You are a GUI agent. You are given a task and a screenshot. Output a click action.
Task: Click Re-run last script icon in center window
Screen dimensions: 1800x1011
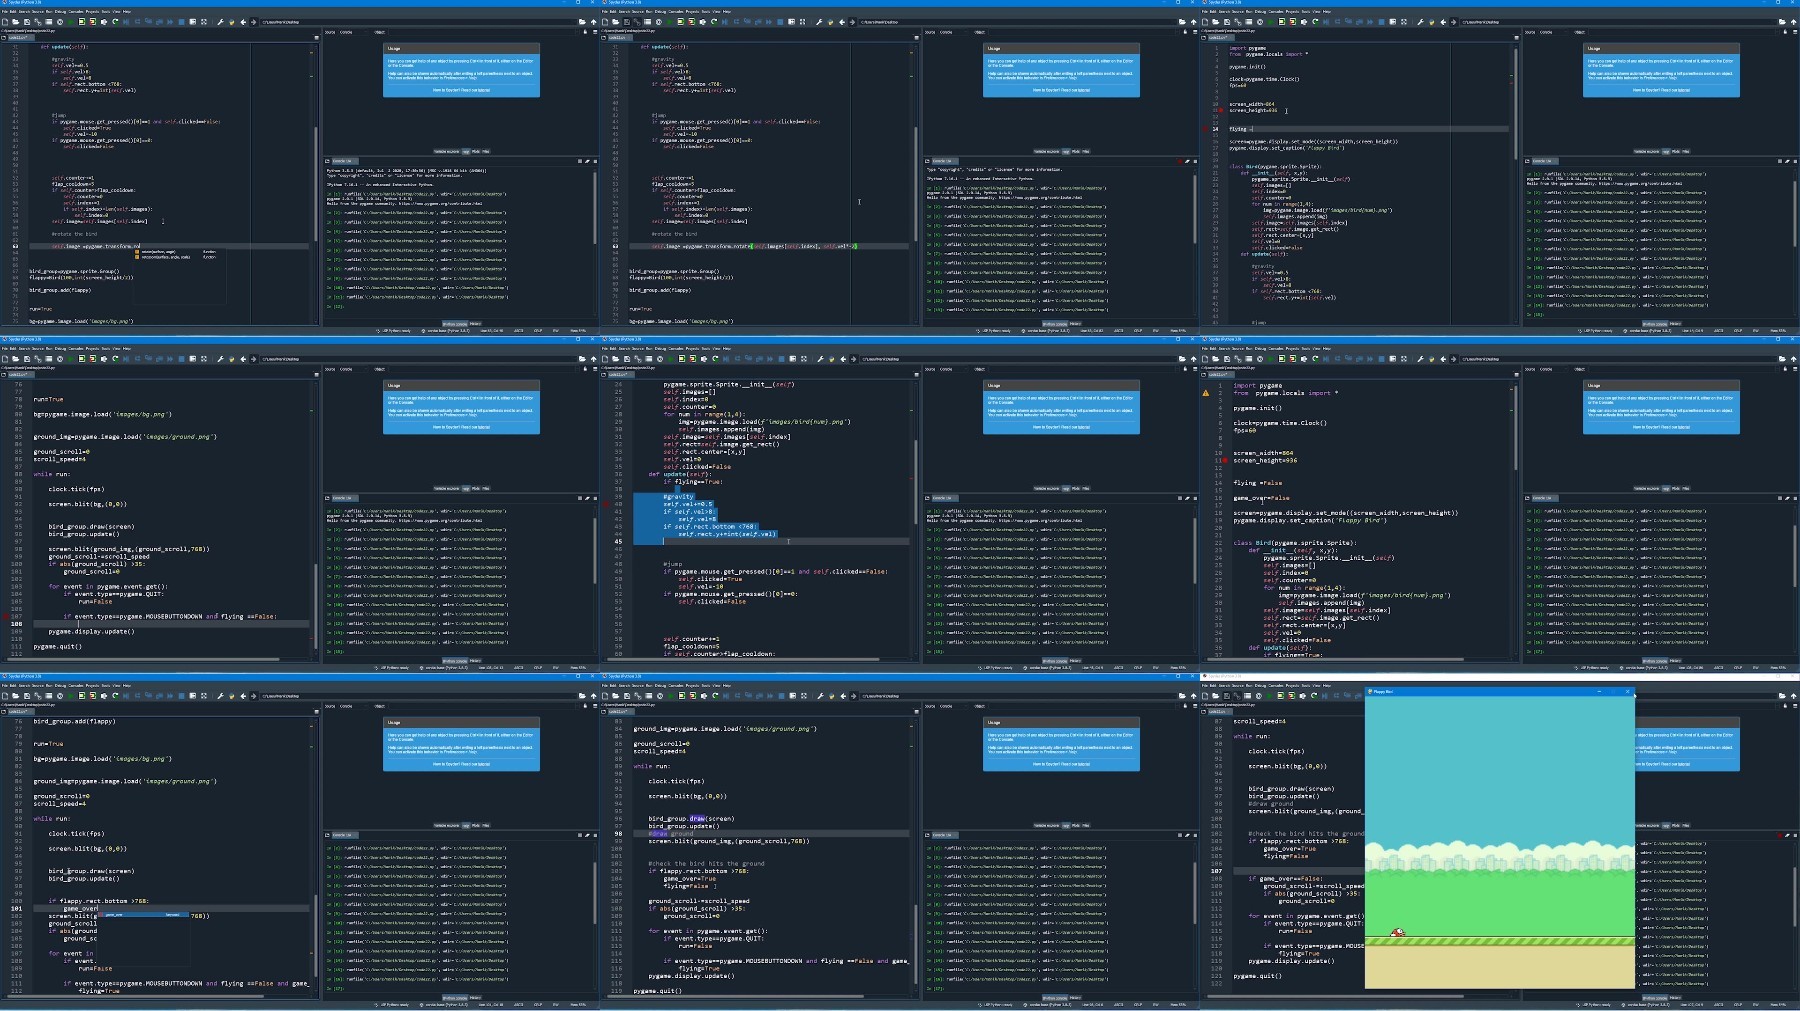[x=715, y=359]
